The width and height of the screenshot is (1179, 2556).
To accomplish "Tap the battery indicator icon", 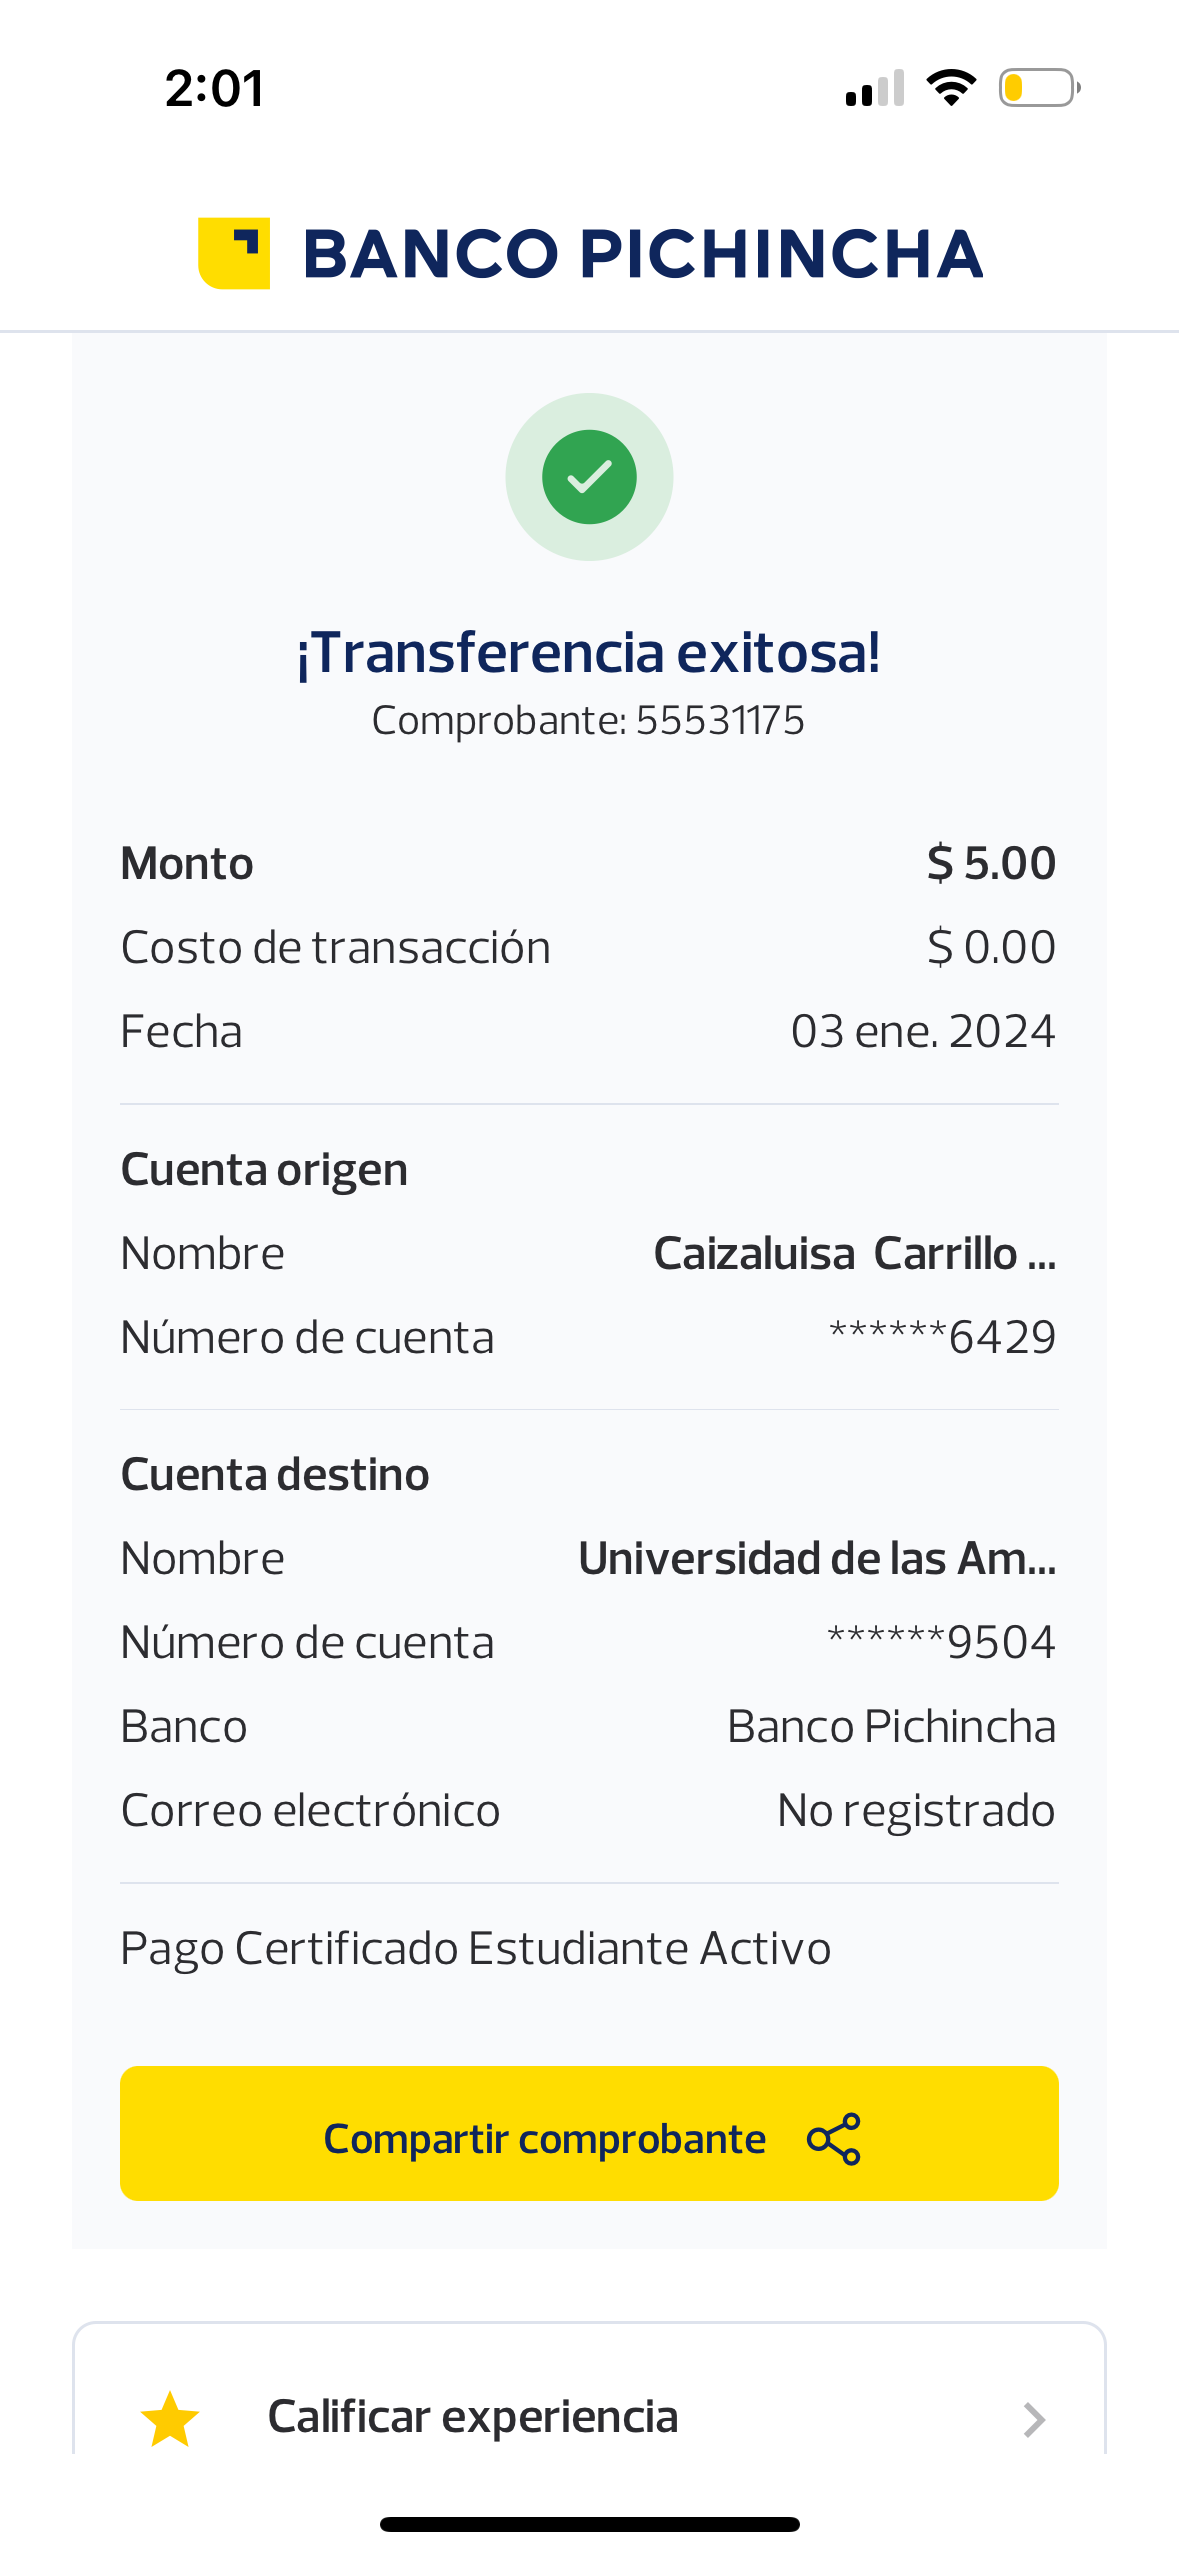I will click(1039, 88).
